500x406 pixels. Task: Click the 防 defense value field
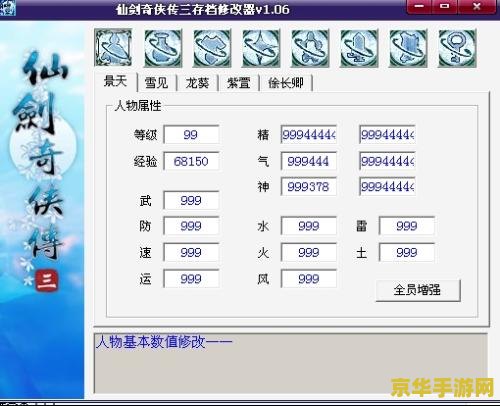click(x=191, y=226)
